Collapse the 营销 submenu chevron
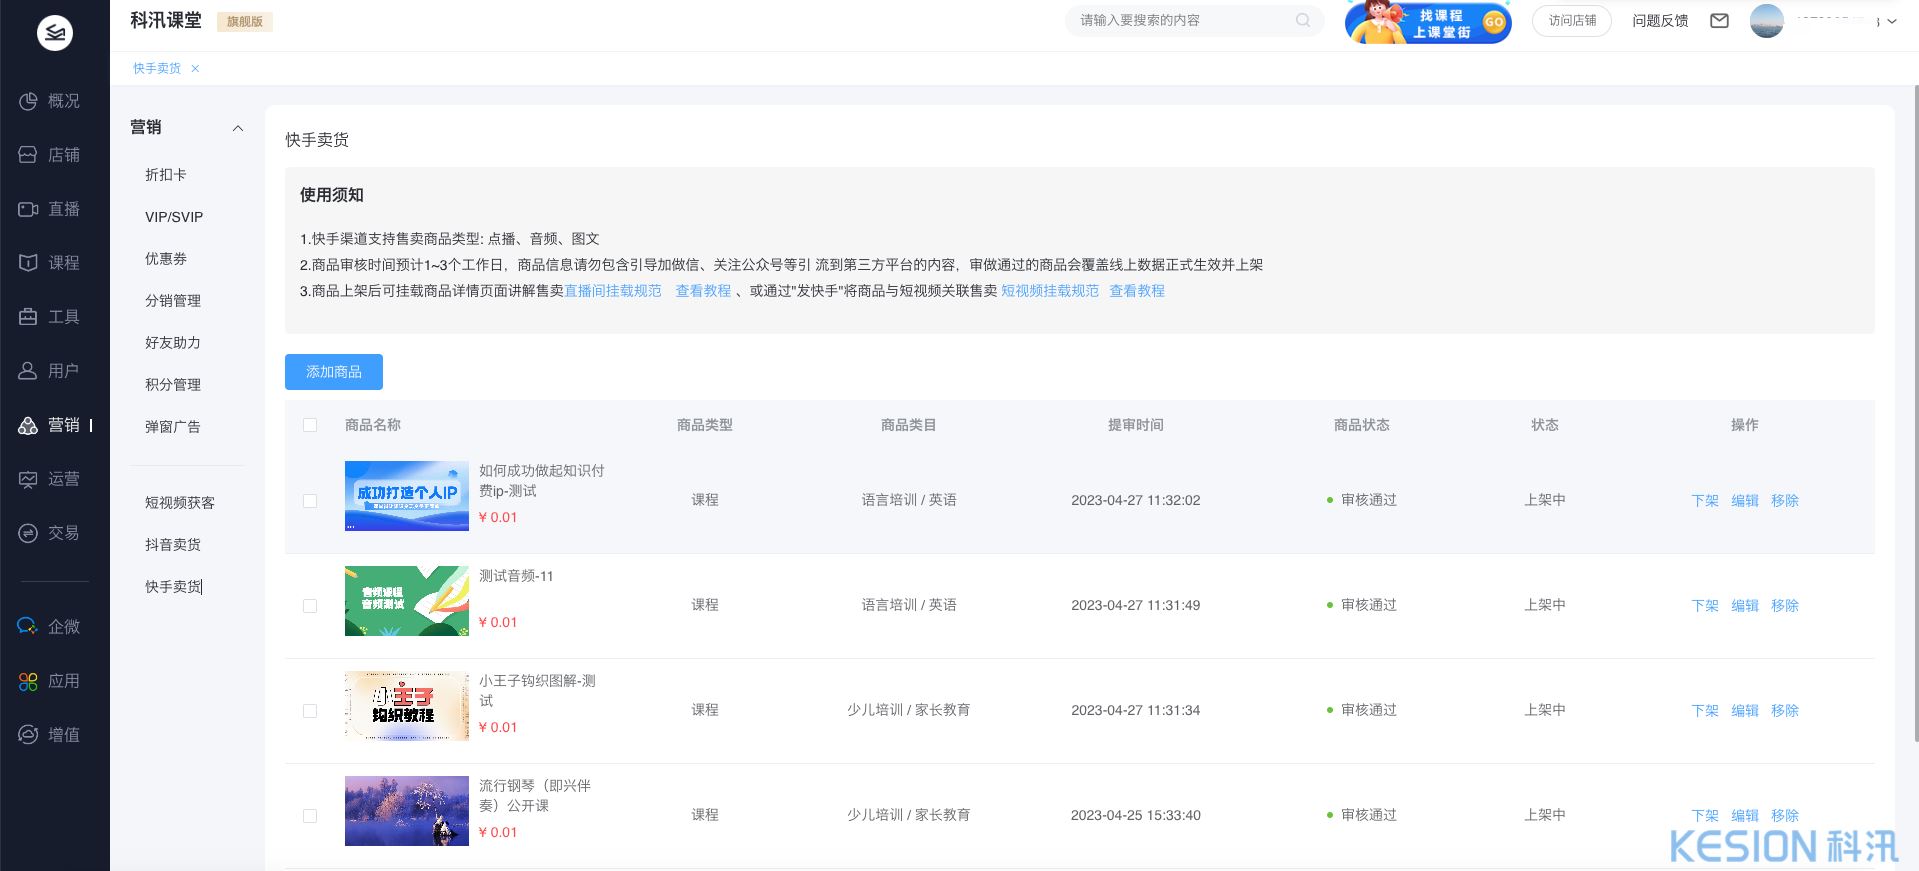 point(238,128)
